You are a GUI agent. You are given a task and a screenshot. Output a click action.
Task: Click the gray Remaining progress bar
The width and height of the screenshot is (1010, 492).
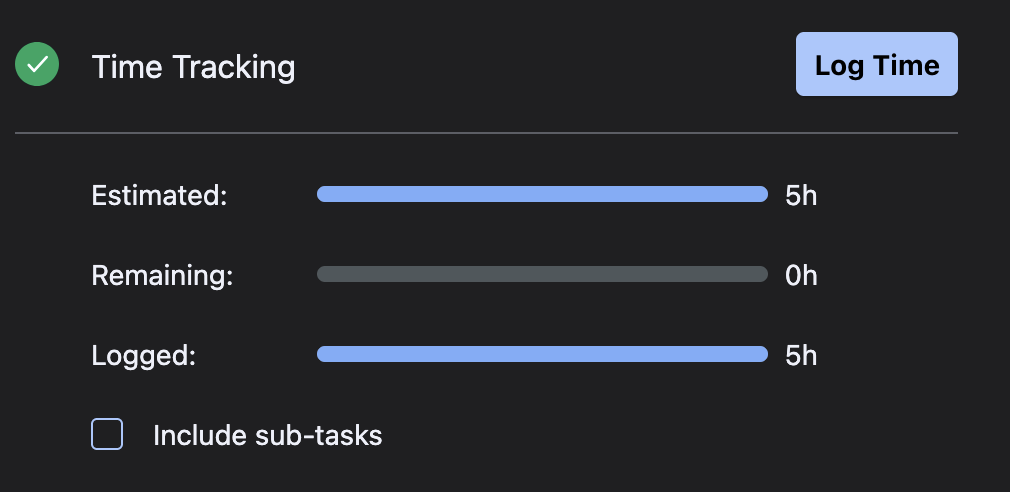pyautogui.click(x=542, y=274)
